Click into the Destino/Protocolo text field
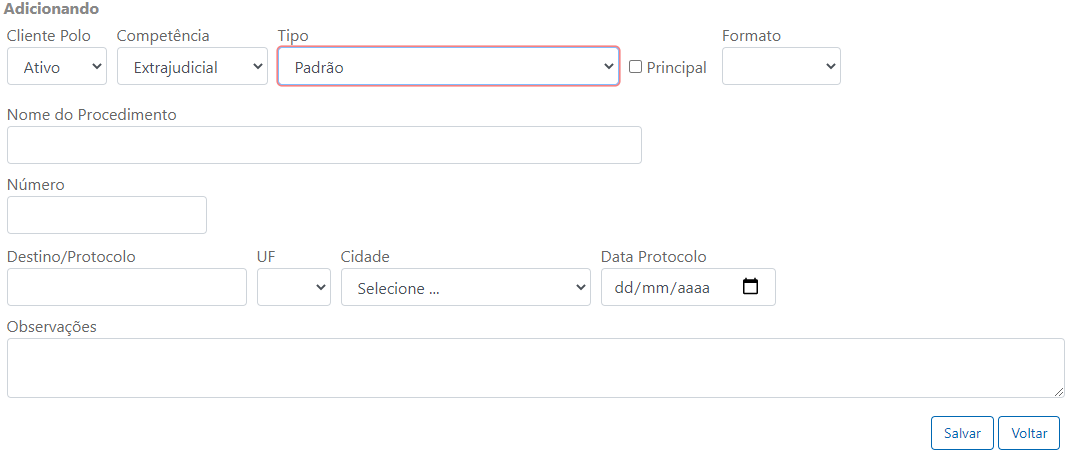 (x=127, y=287)
